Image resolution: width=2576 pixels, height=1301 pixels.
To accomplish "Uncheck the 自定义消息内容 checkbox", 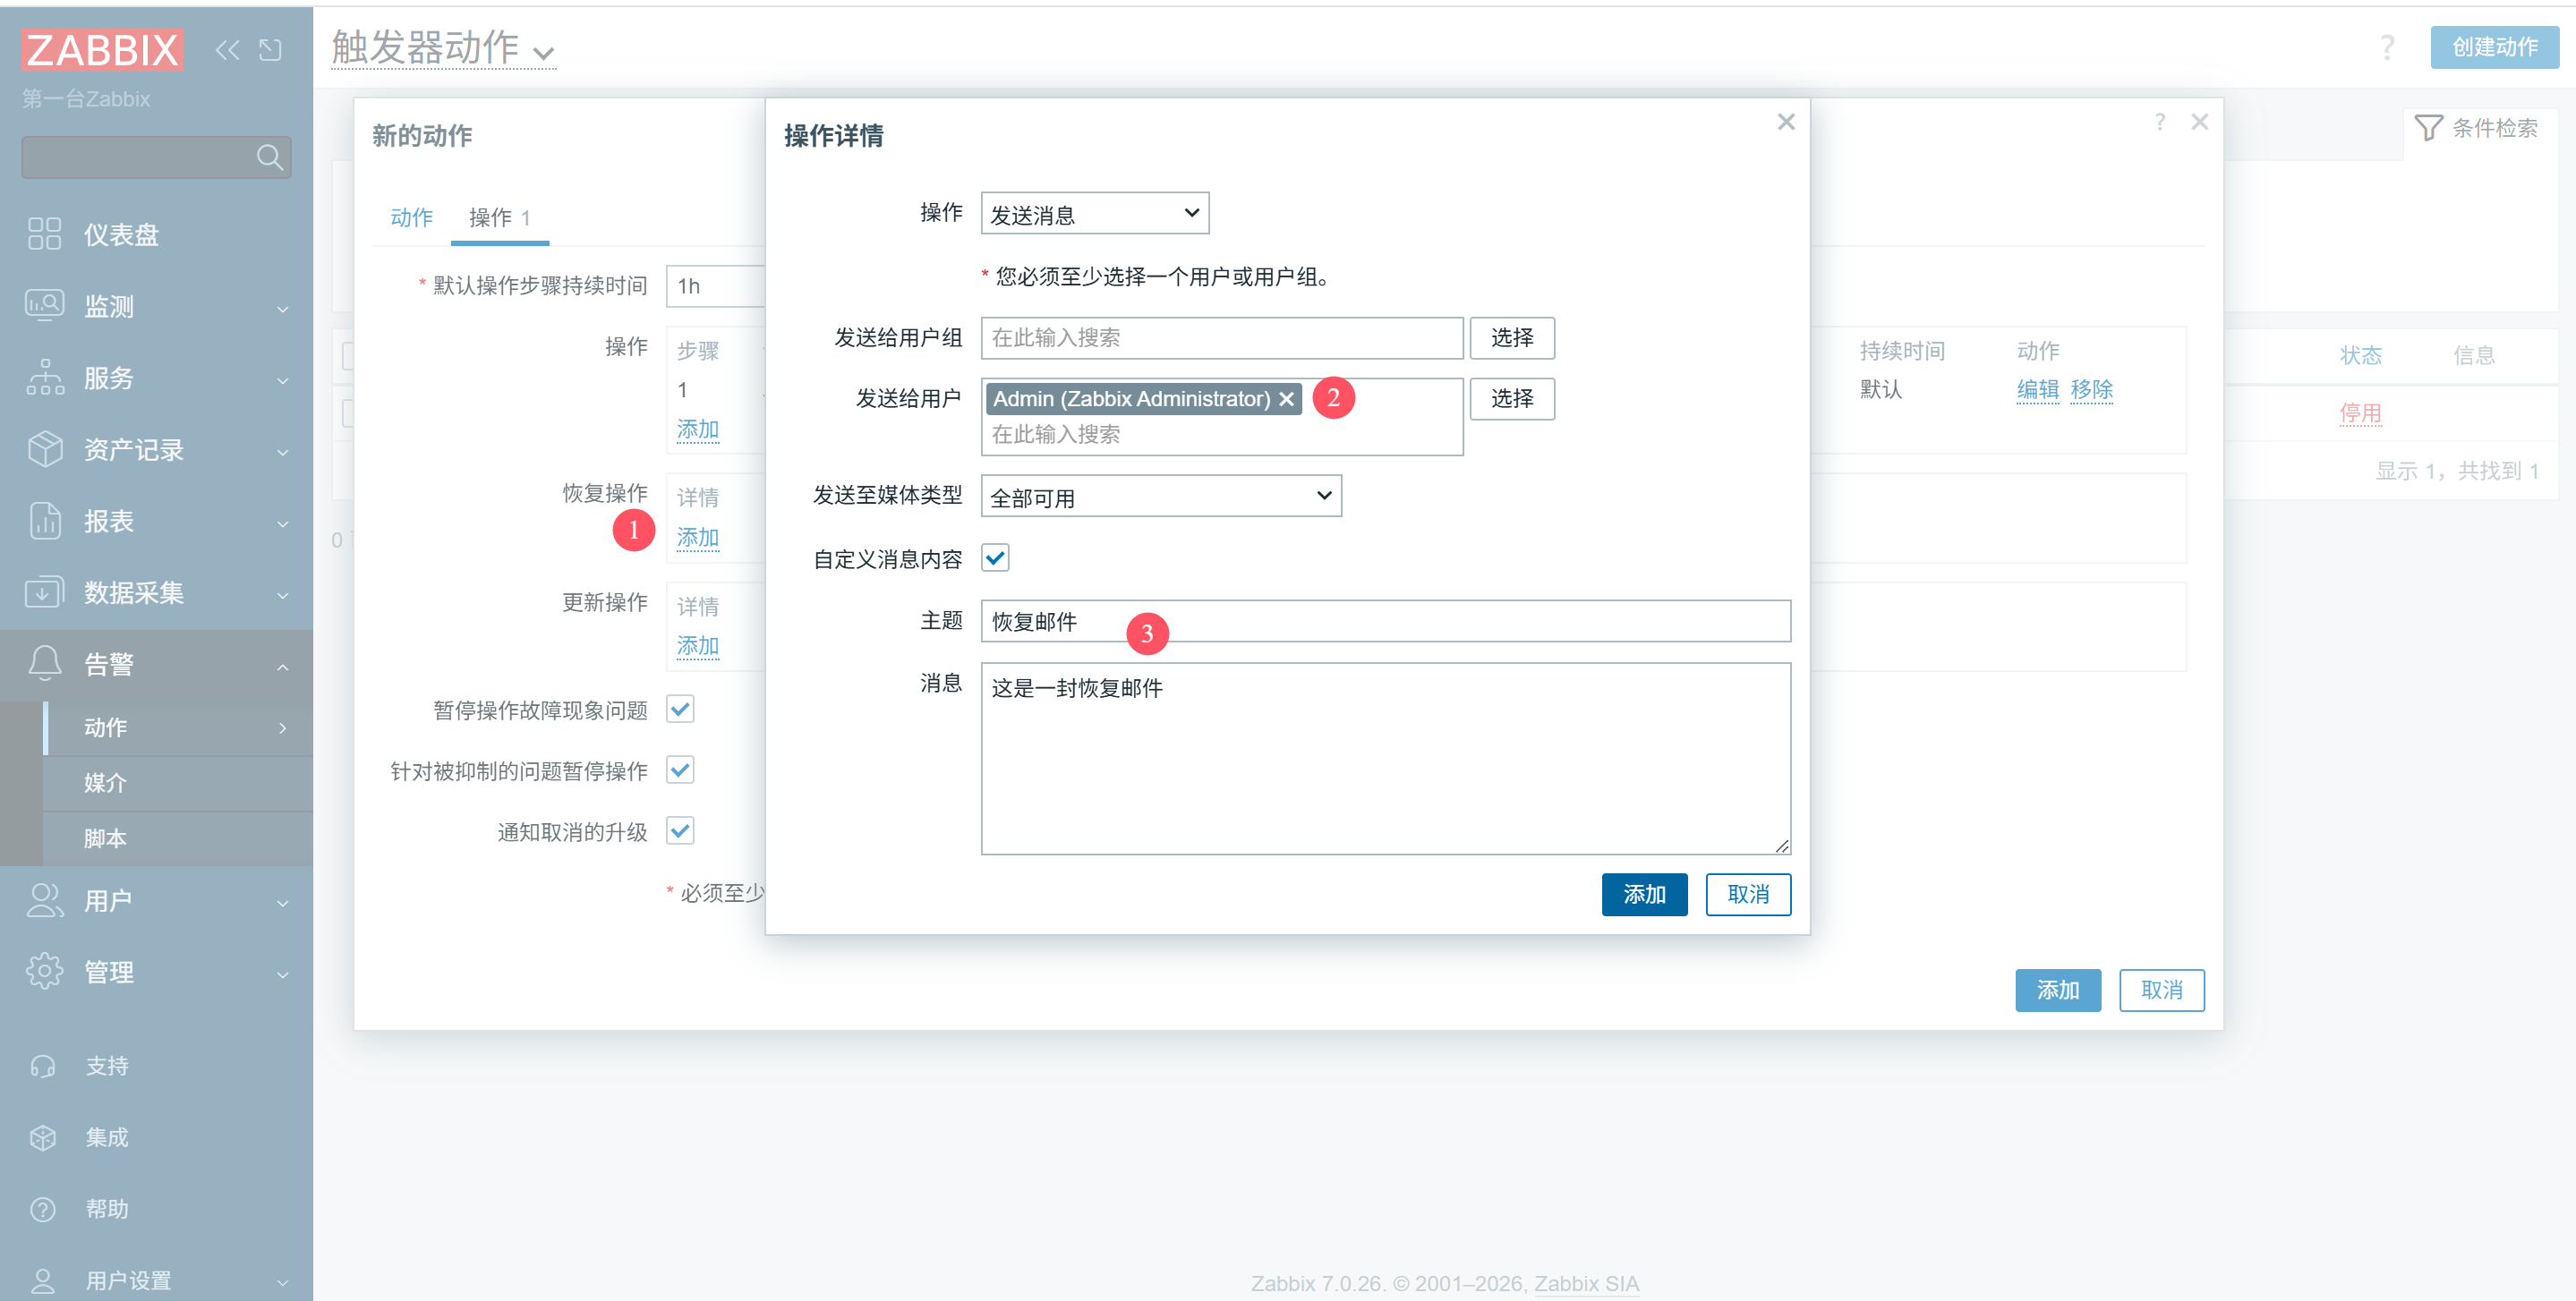I will click(995, 558).
